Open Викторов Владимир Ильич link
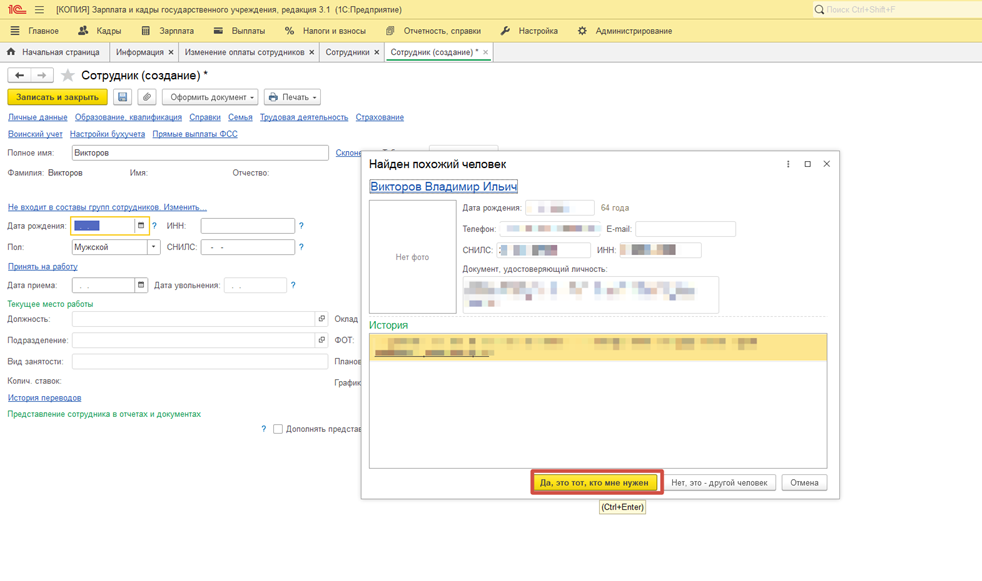 [443, 187]
